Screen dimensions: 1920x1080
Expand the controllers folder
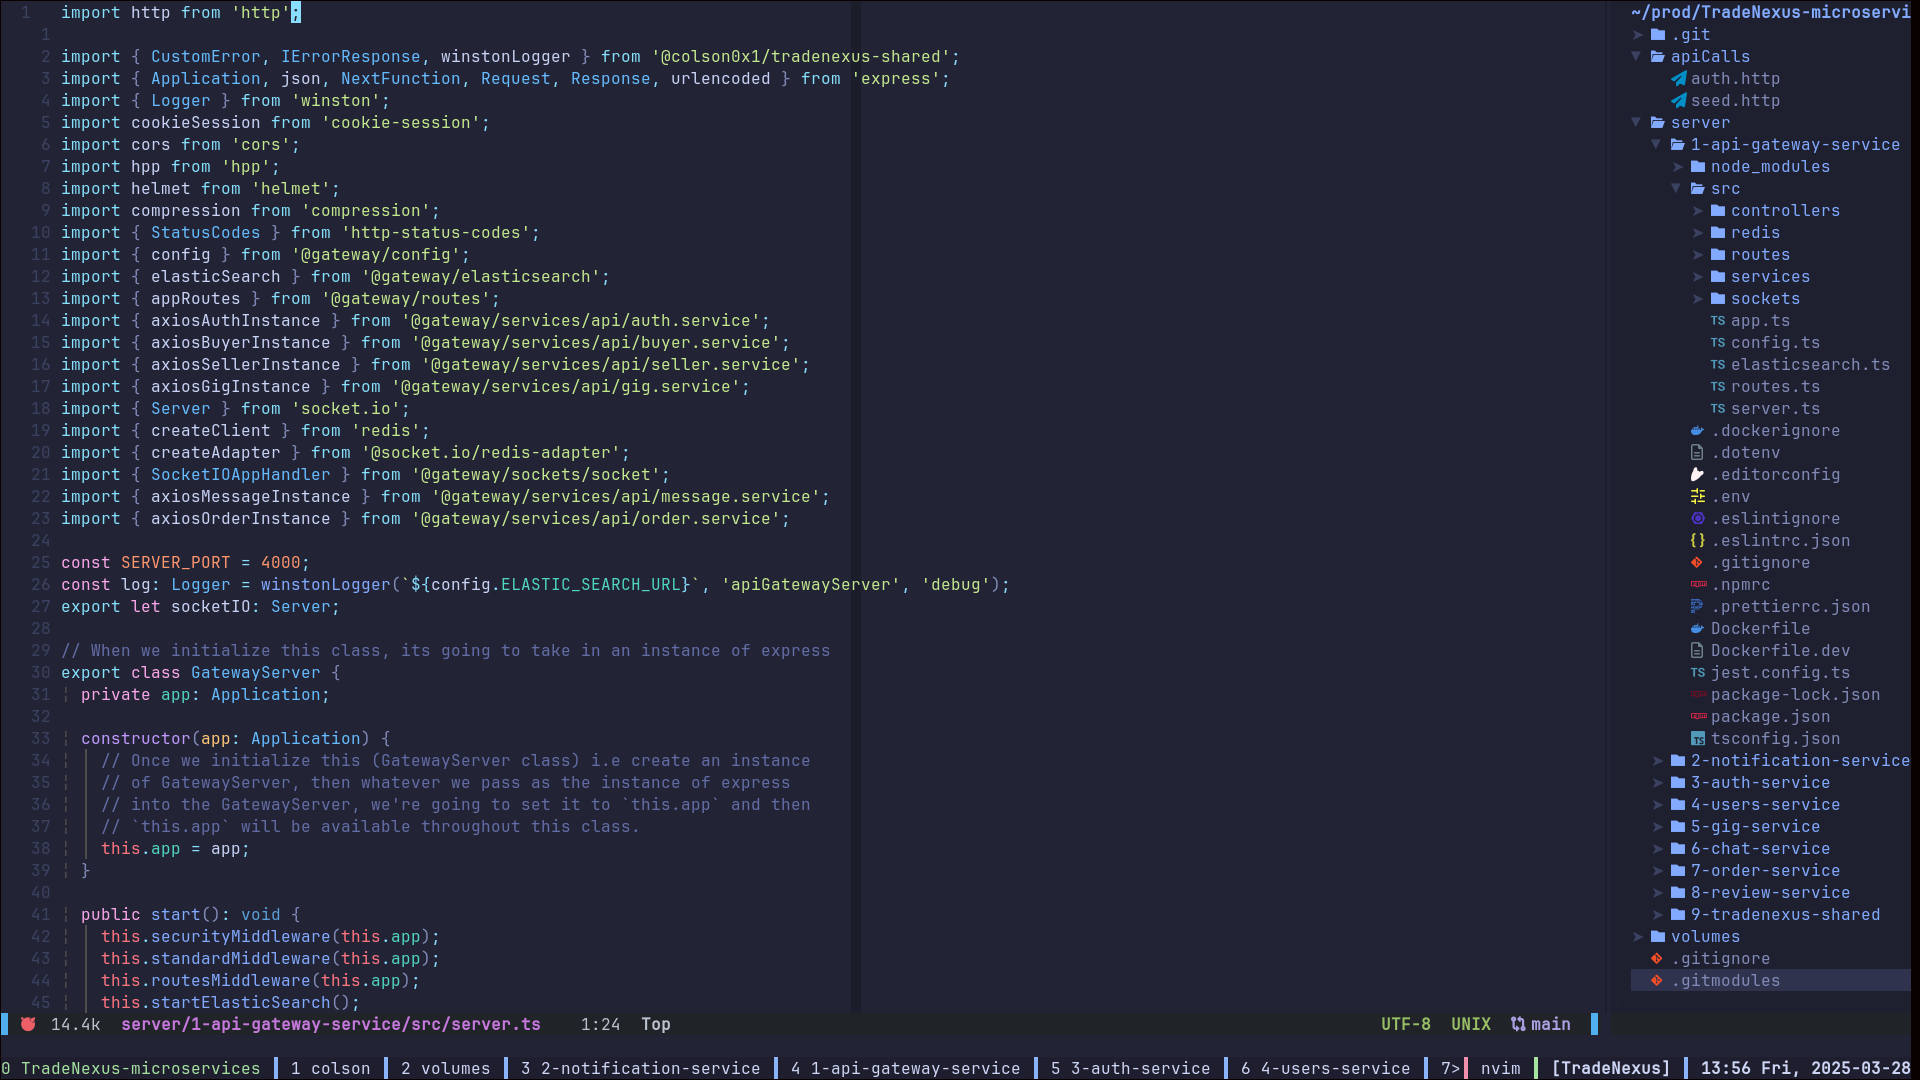pyautogui.click(x=1697, y=211)
